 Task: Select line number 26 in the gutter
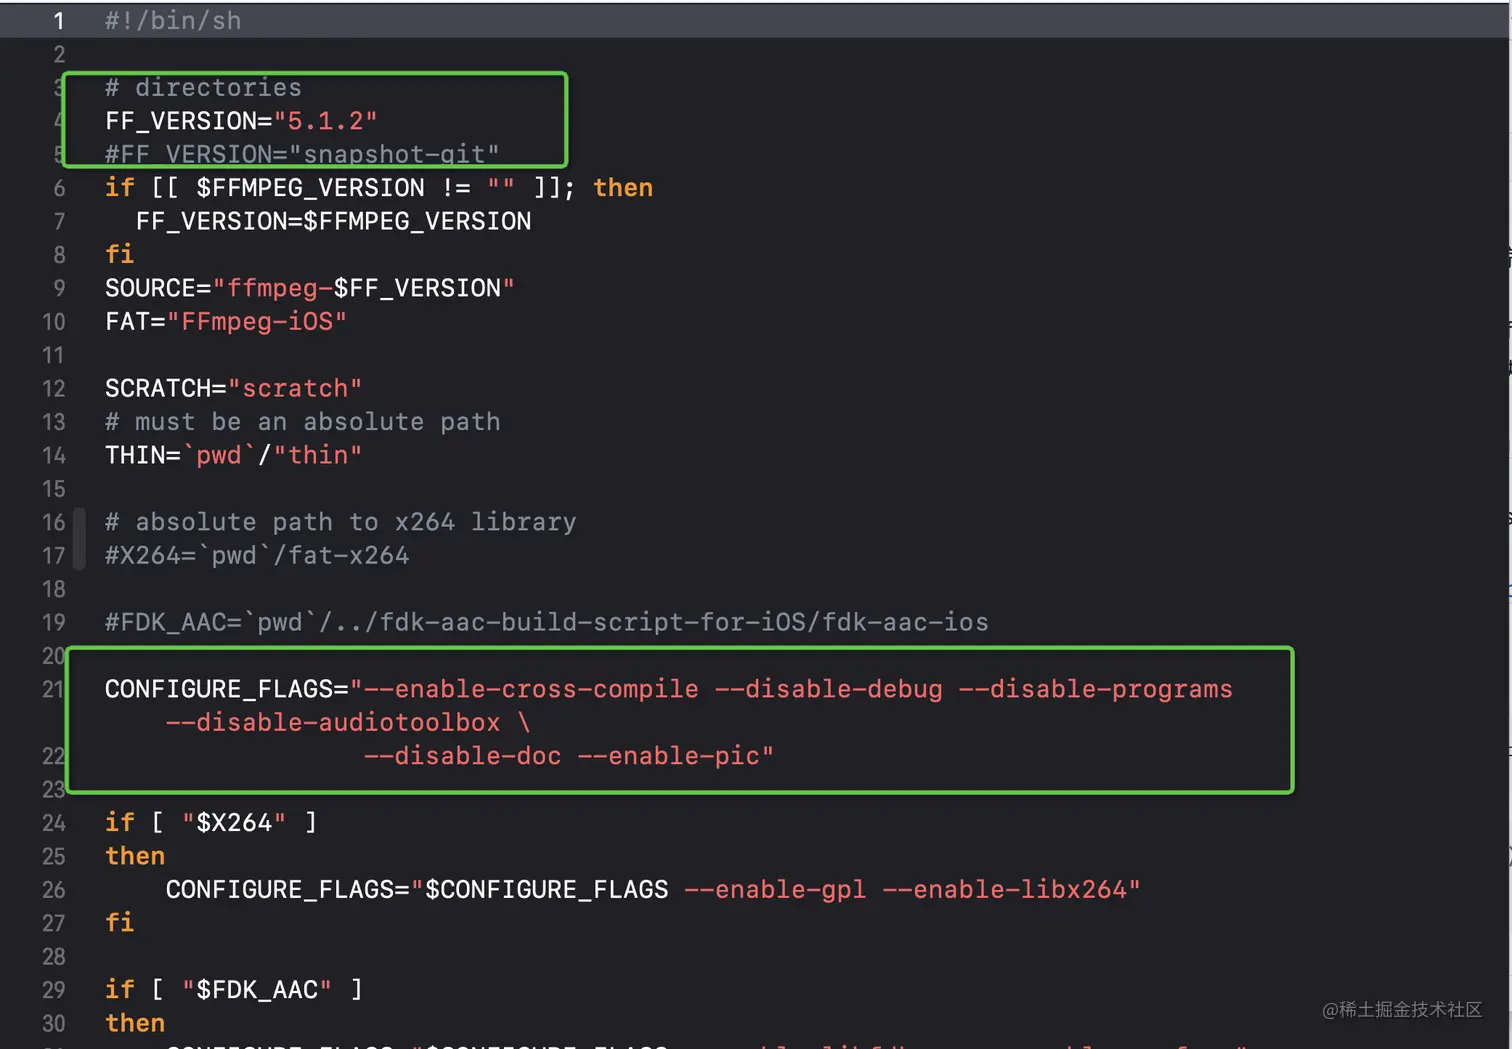(54, 890)
